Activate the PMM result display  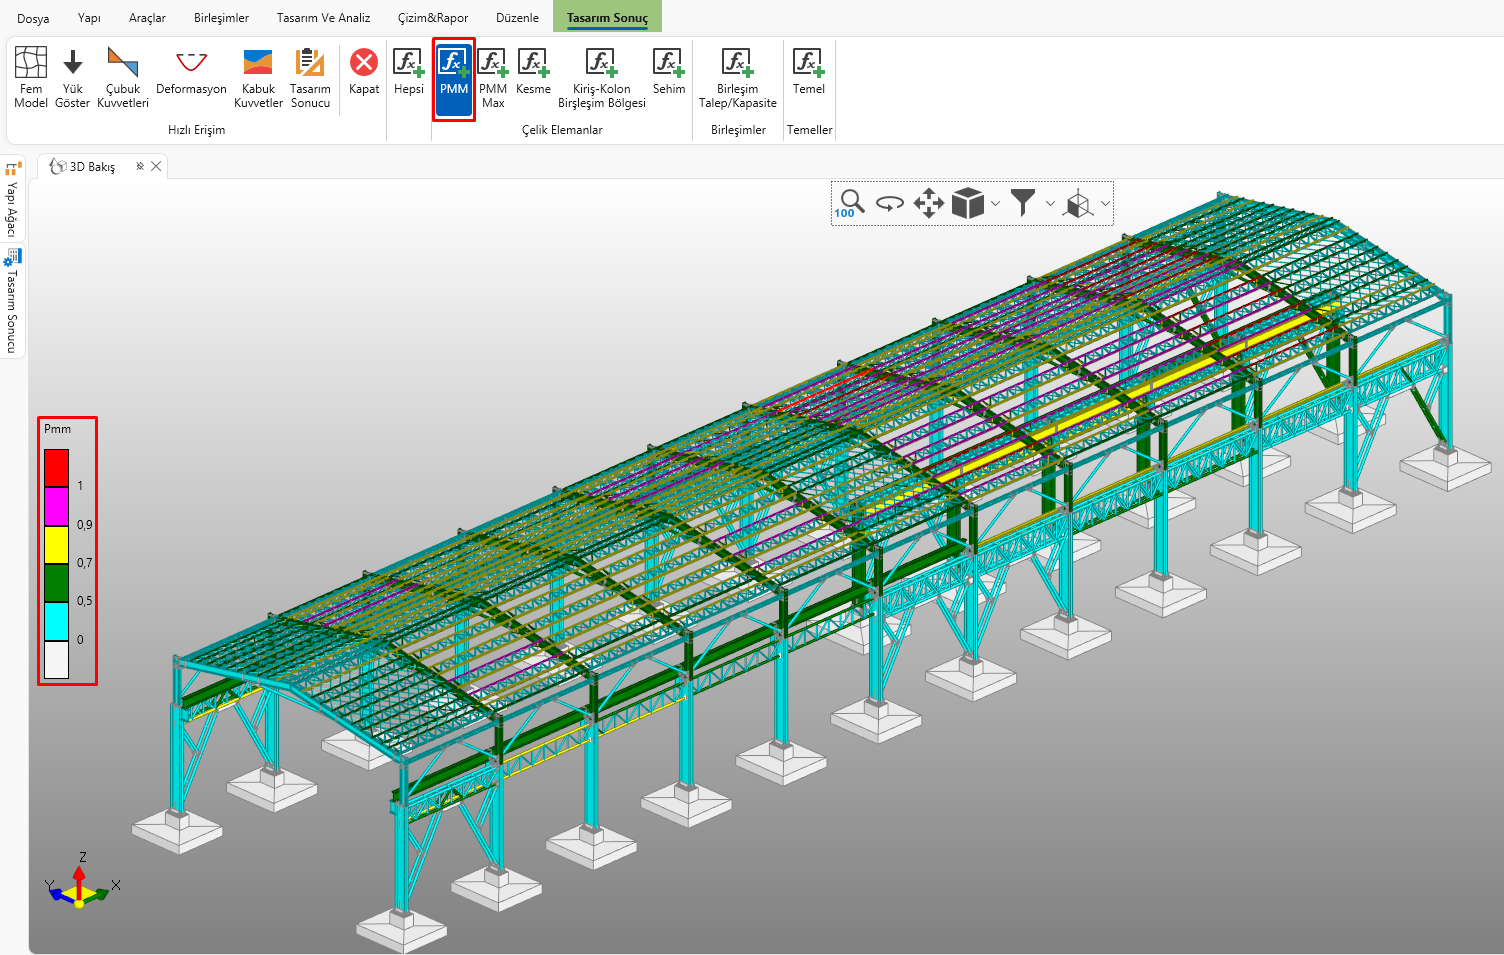454,79
